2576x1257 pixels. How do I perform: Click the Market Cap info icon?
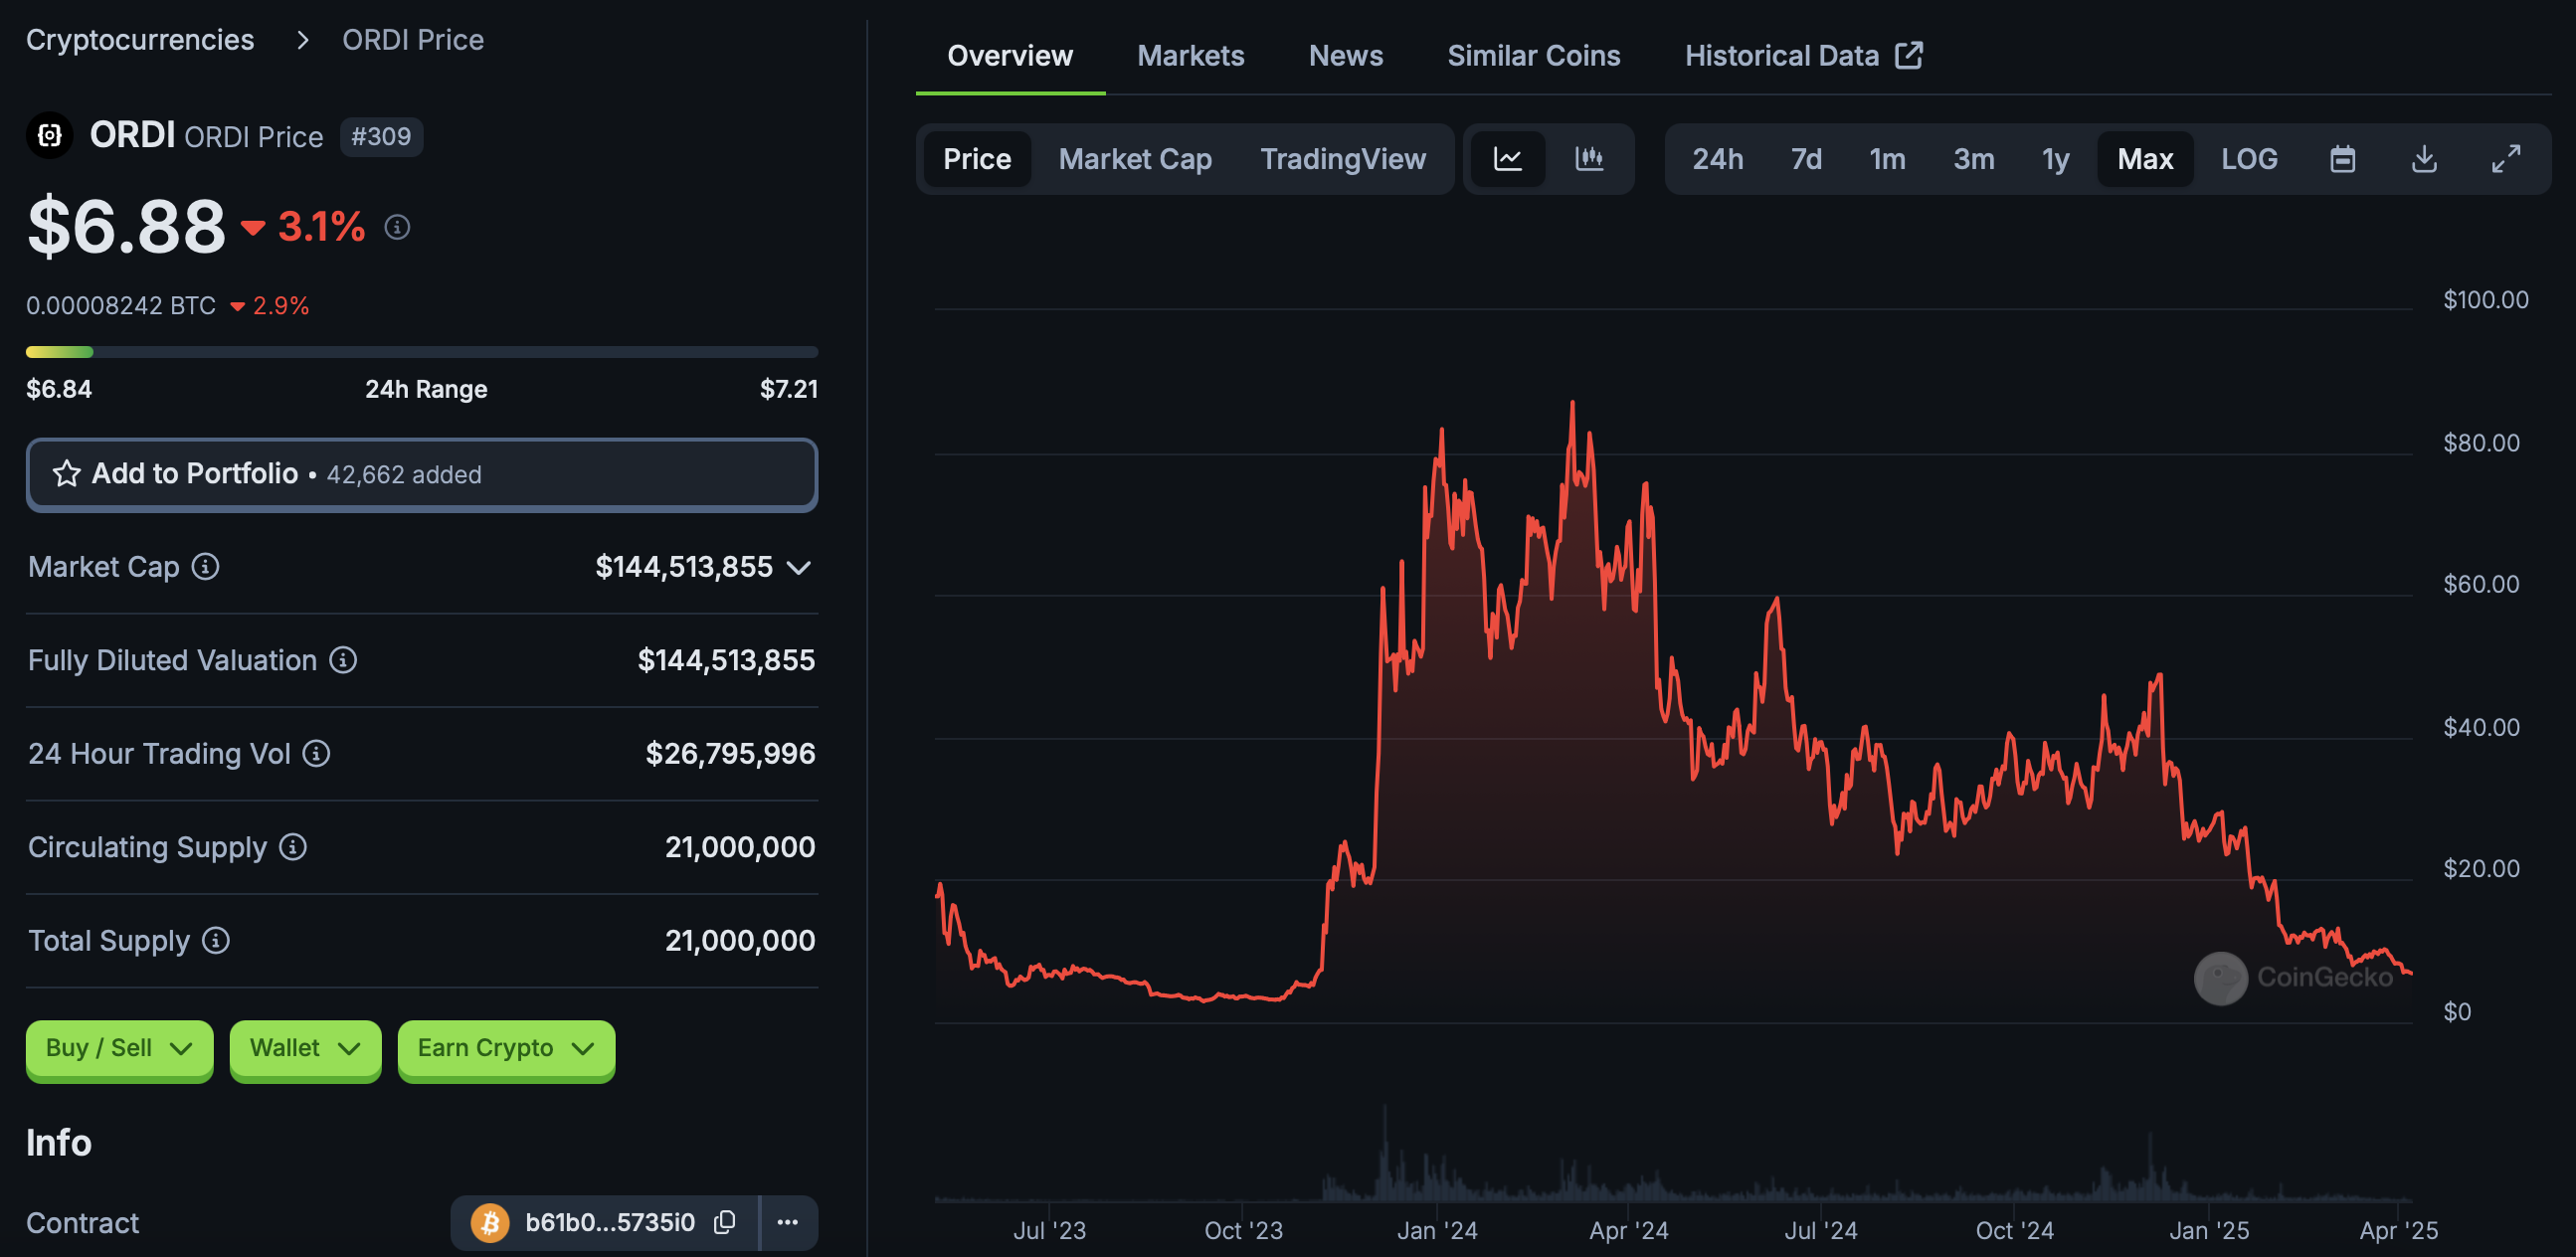point(205,567)
